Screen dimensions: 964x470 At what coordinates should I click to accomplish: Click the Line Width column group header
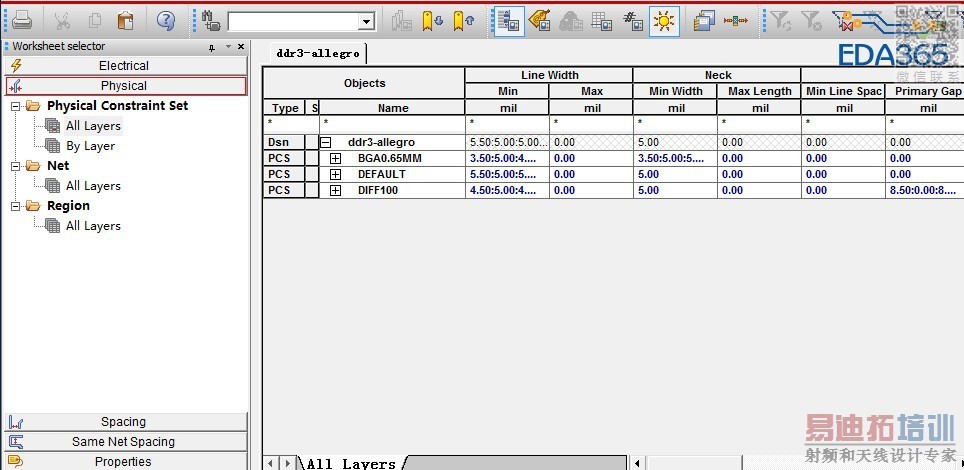(x=550, y=75)
